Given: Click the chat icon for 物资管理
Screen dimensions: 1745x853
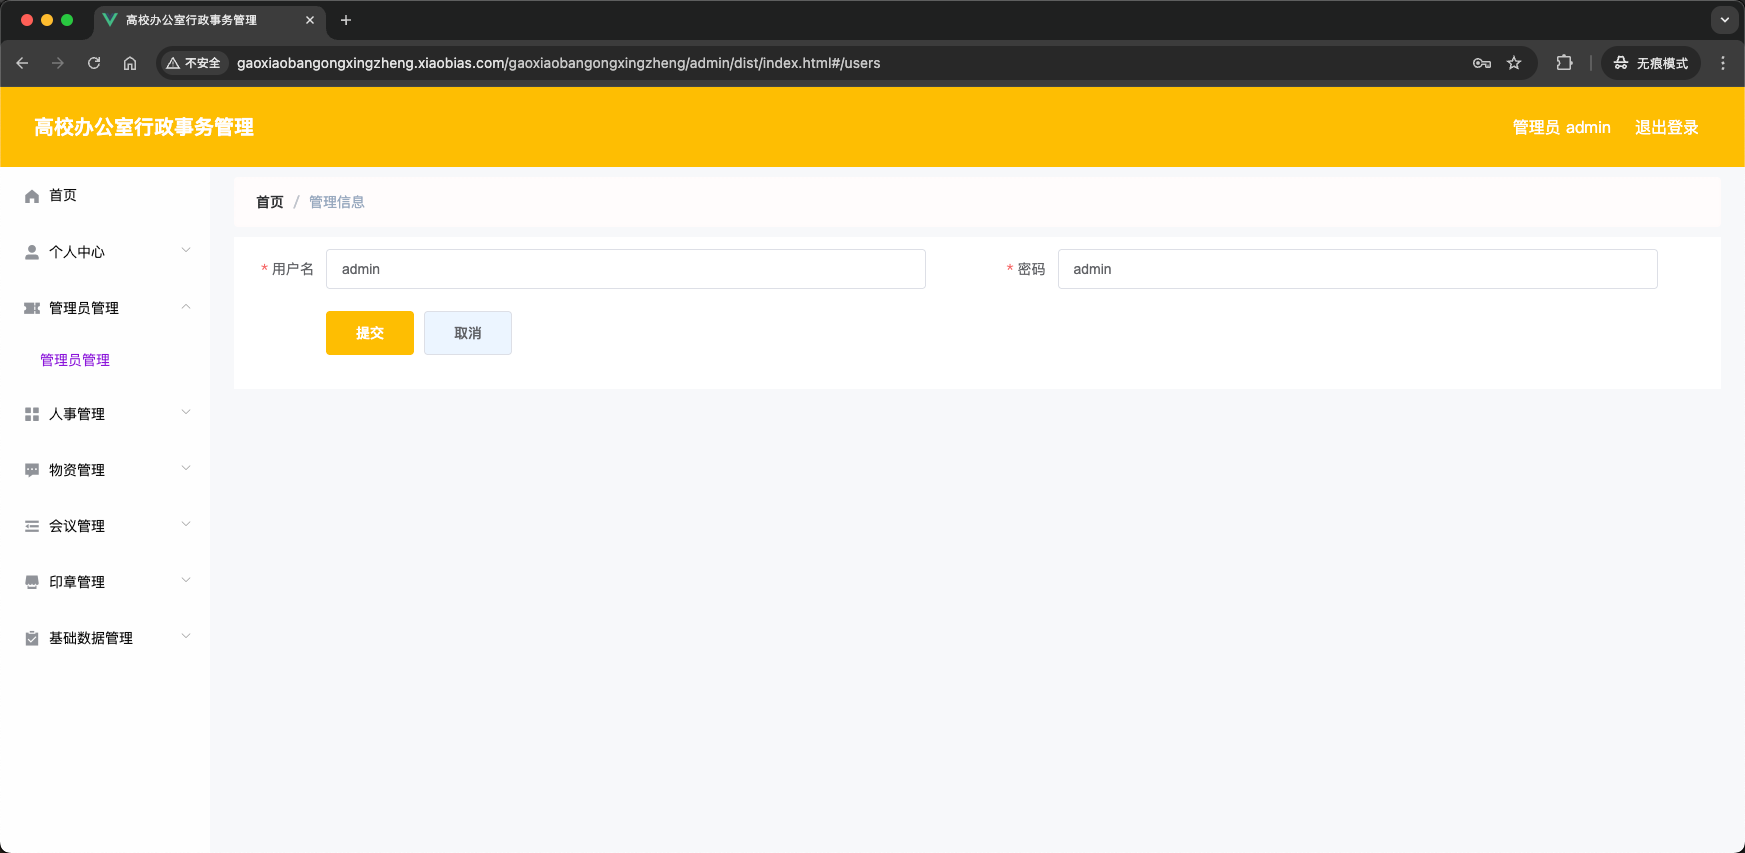Looking at the screenshot, I should pyautogui.click(x=32, y=470).
